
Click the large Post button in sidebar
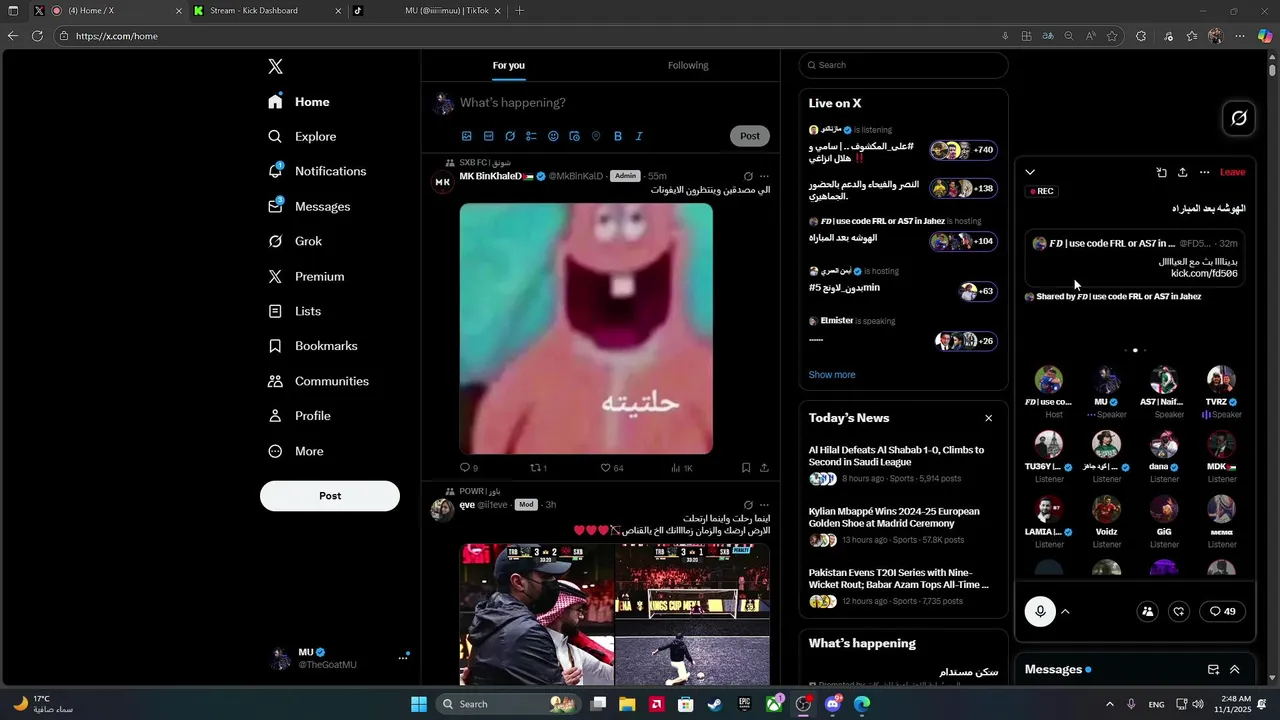pyautogui.click(x=330, y=496)
